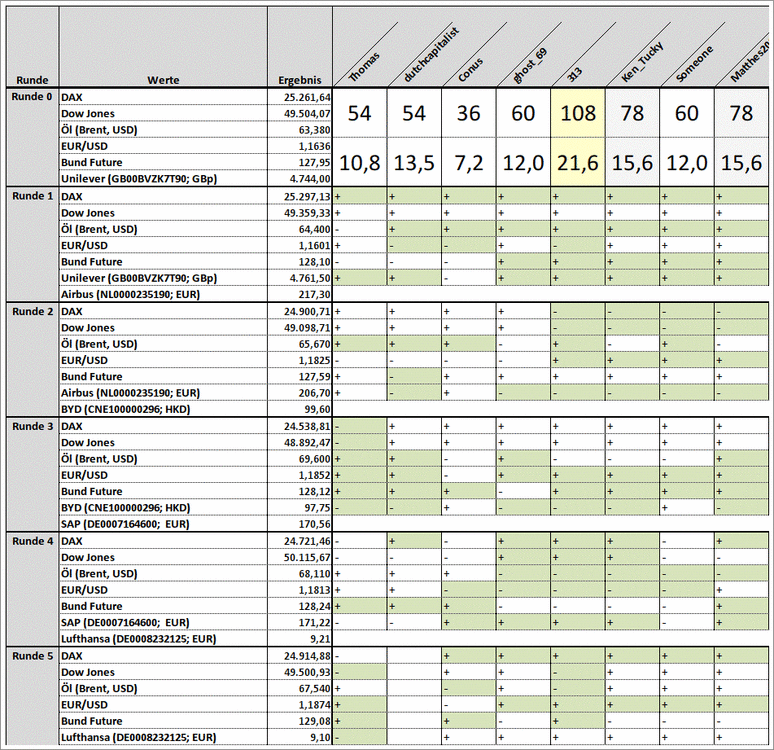Click the result 129,08
Screen dimensions: 774x750
point(314,721)
